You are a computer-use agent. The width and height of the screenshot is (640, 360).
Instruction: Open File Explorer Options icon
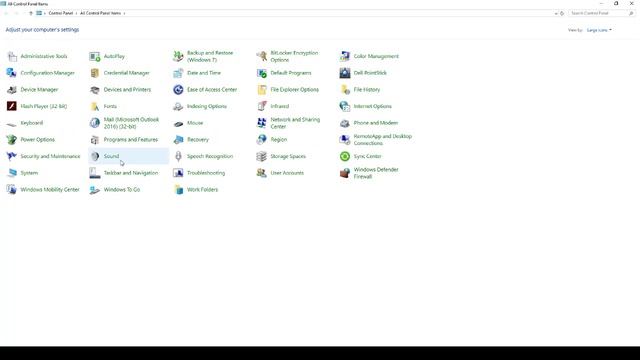click(x=262, y=90)
